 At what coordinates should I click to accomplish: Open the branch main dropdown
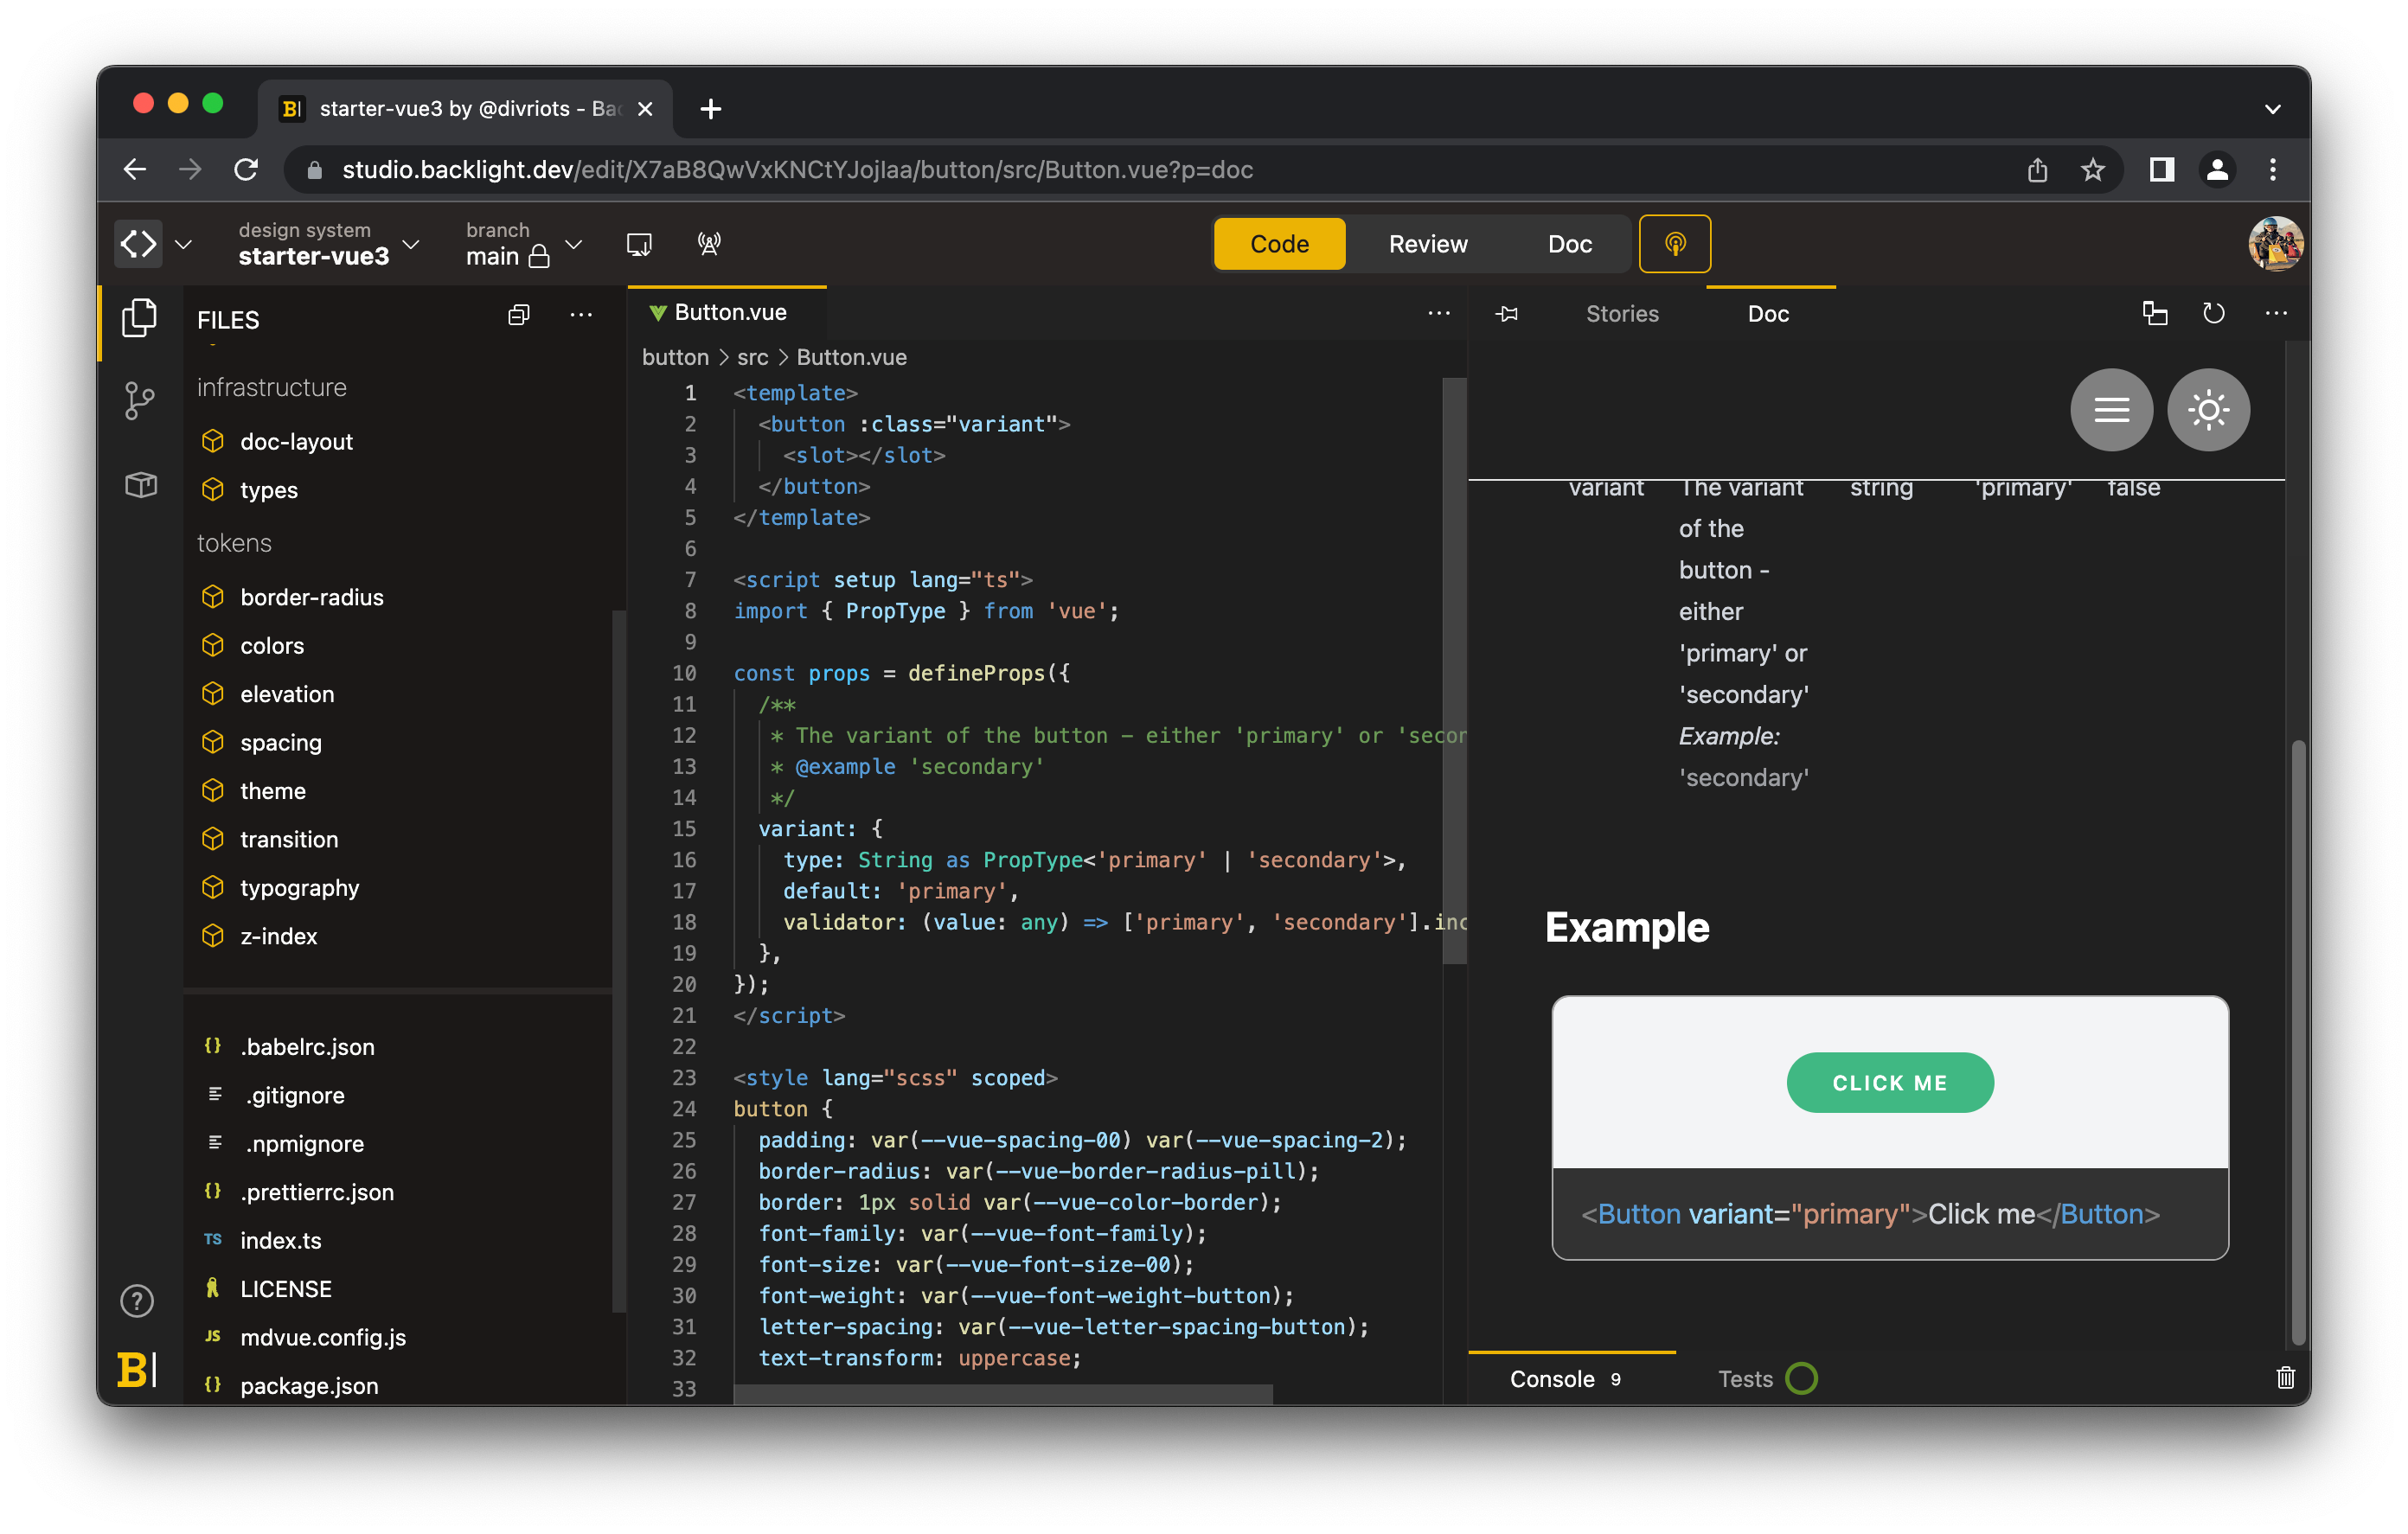pos(574,244)
